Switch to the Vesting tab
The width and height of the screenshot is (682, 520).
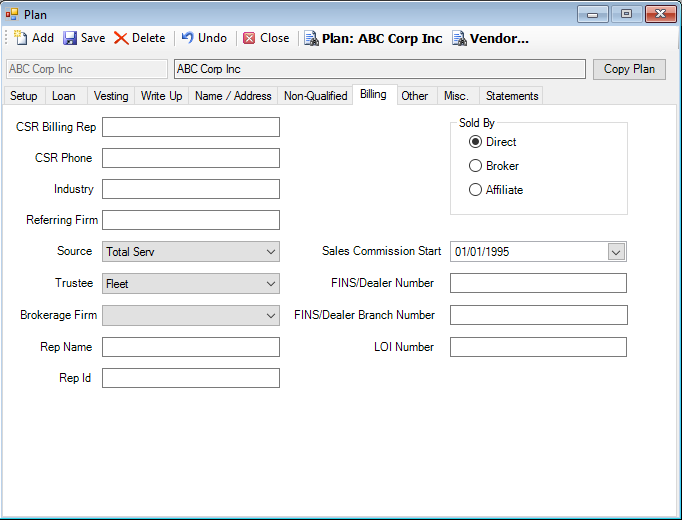point(111,96)
